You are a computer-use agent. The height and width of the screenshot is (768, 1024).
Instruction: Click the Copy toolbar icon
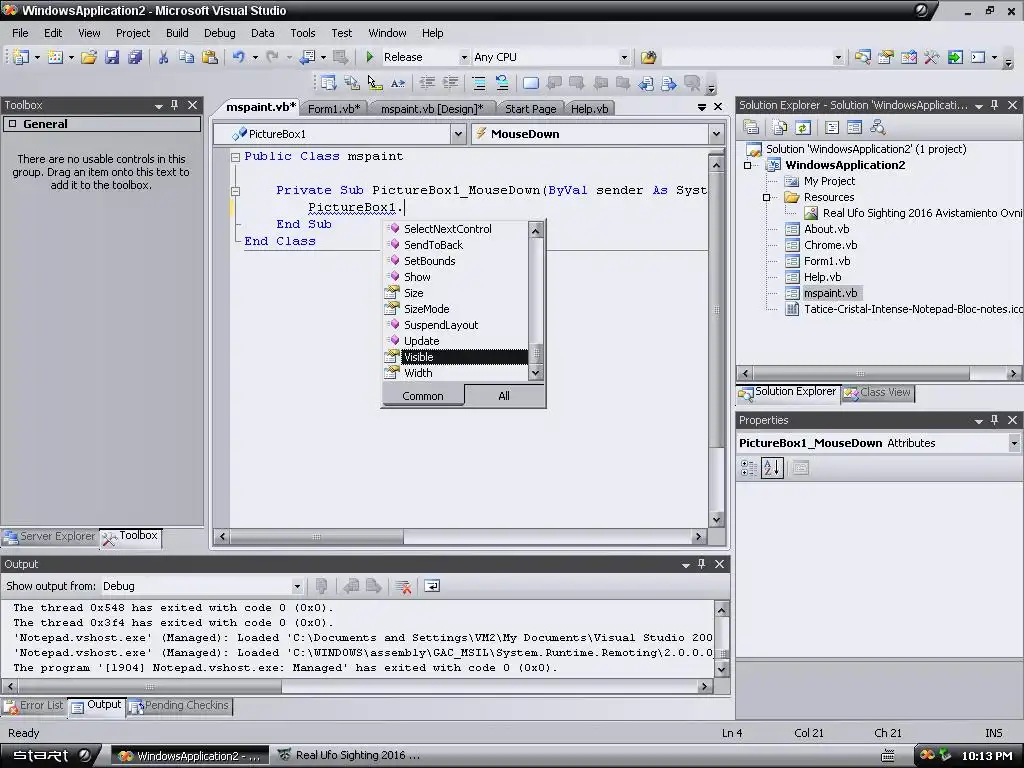tap(186, 57)
